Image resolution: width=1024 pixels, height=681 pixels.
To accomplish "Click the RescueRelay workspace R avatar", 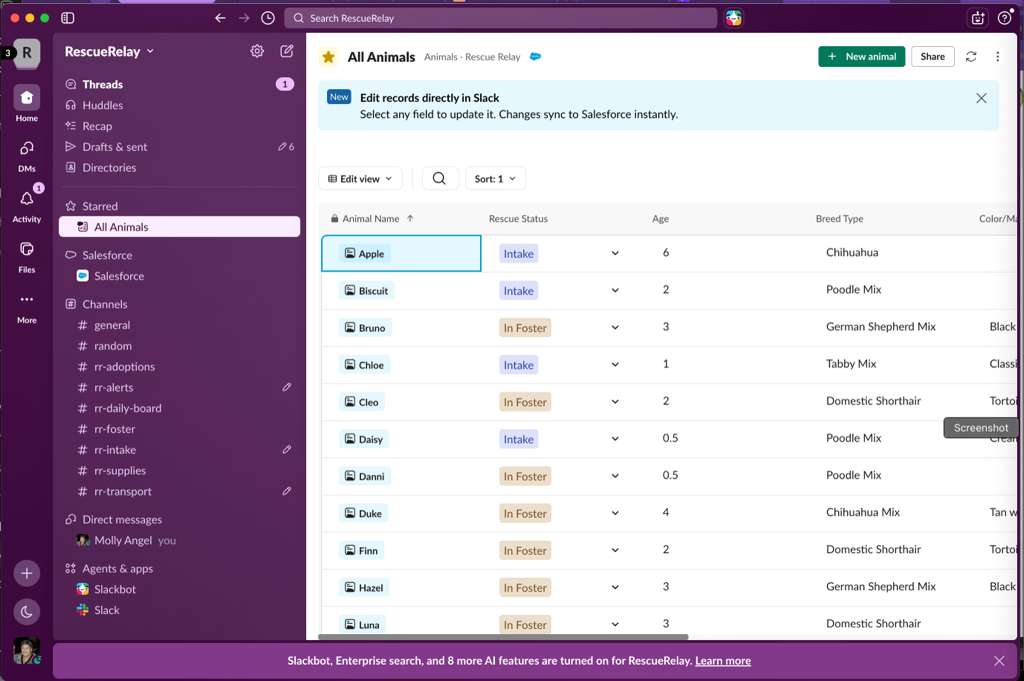I will pos(27,52).
